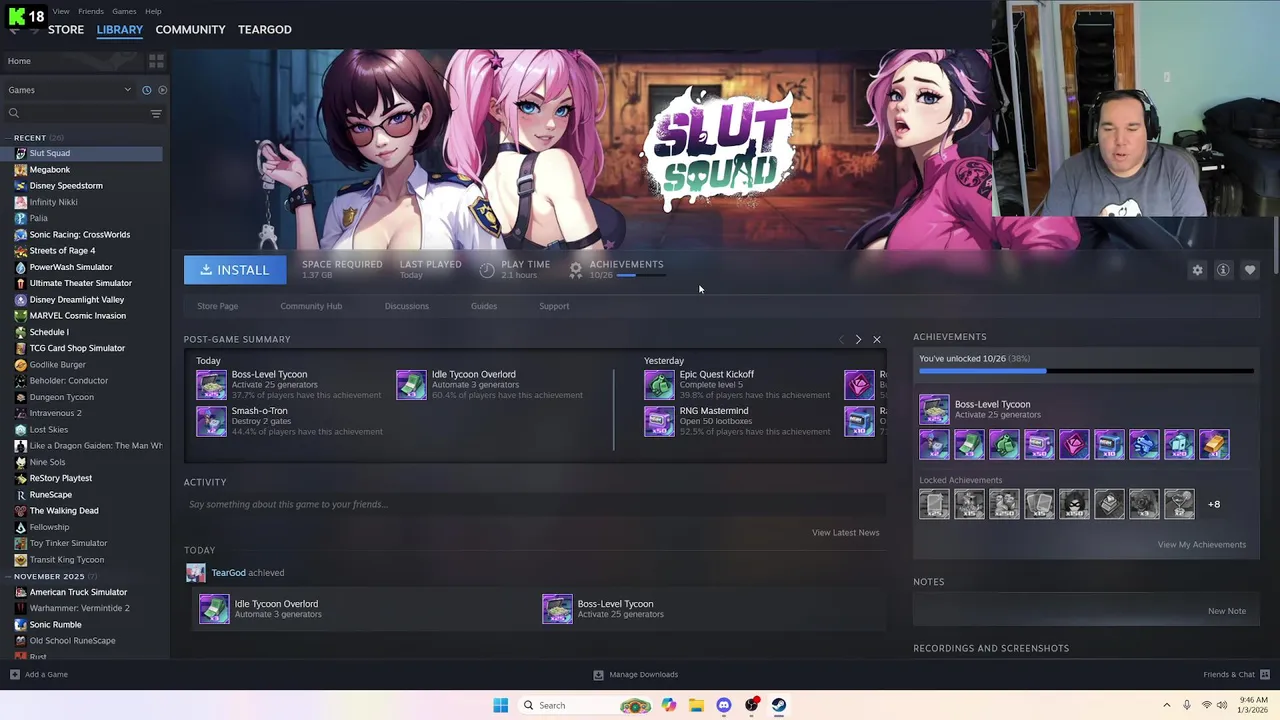Open Manage Downloads
Screen dimensions: 1280x720
coord(635,674)
